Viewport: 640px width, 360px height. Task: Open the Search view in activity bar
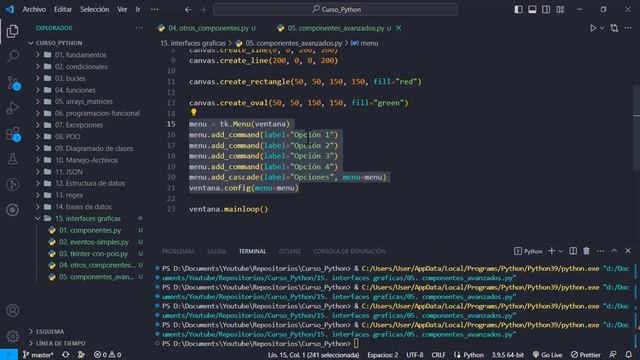tap(13, 56)
